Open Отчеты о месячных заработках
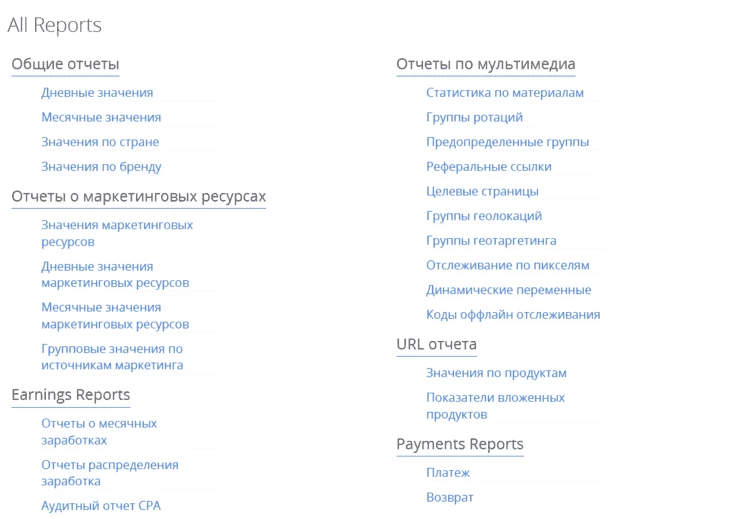Image resolution: width=730 pixels, height=519 pixels. coord(99,431)
